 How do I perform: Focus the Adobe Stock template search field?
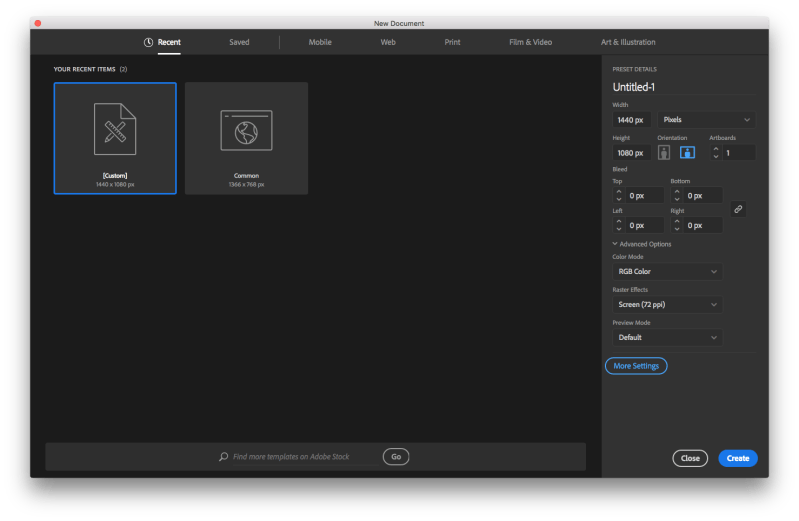tap(306, 457)
